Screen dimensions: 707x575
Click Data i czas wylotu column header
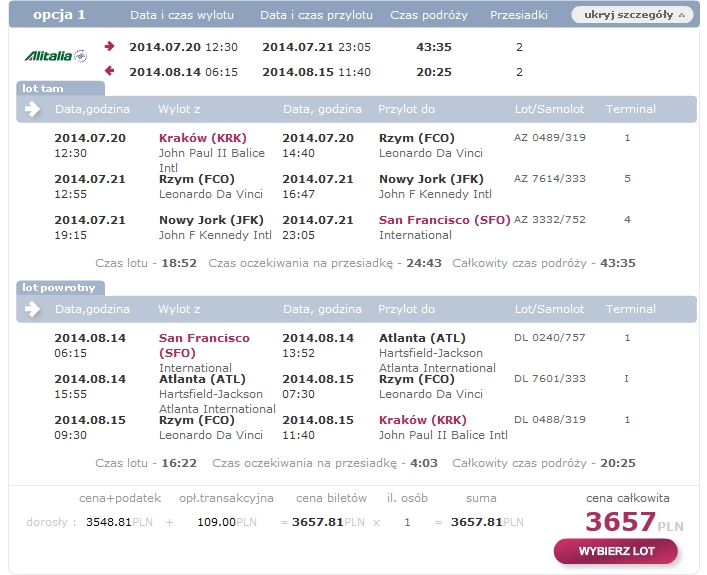tap(182, 15)
